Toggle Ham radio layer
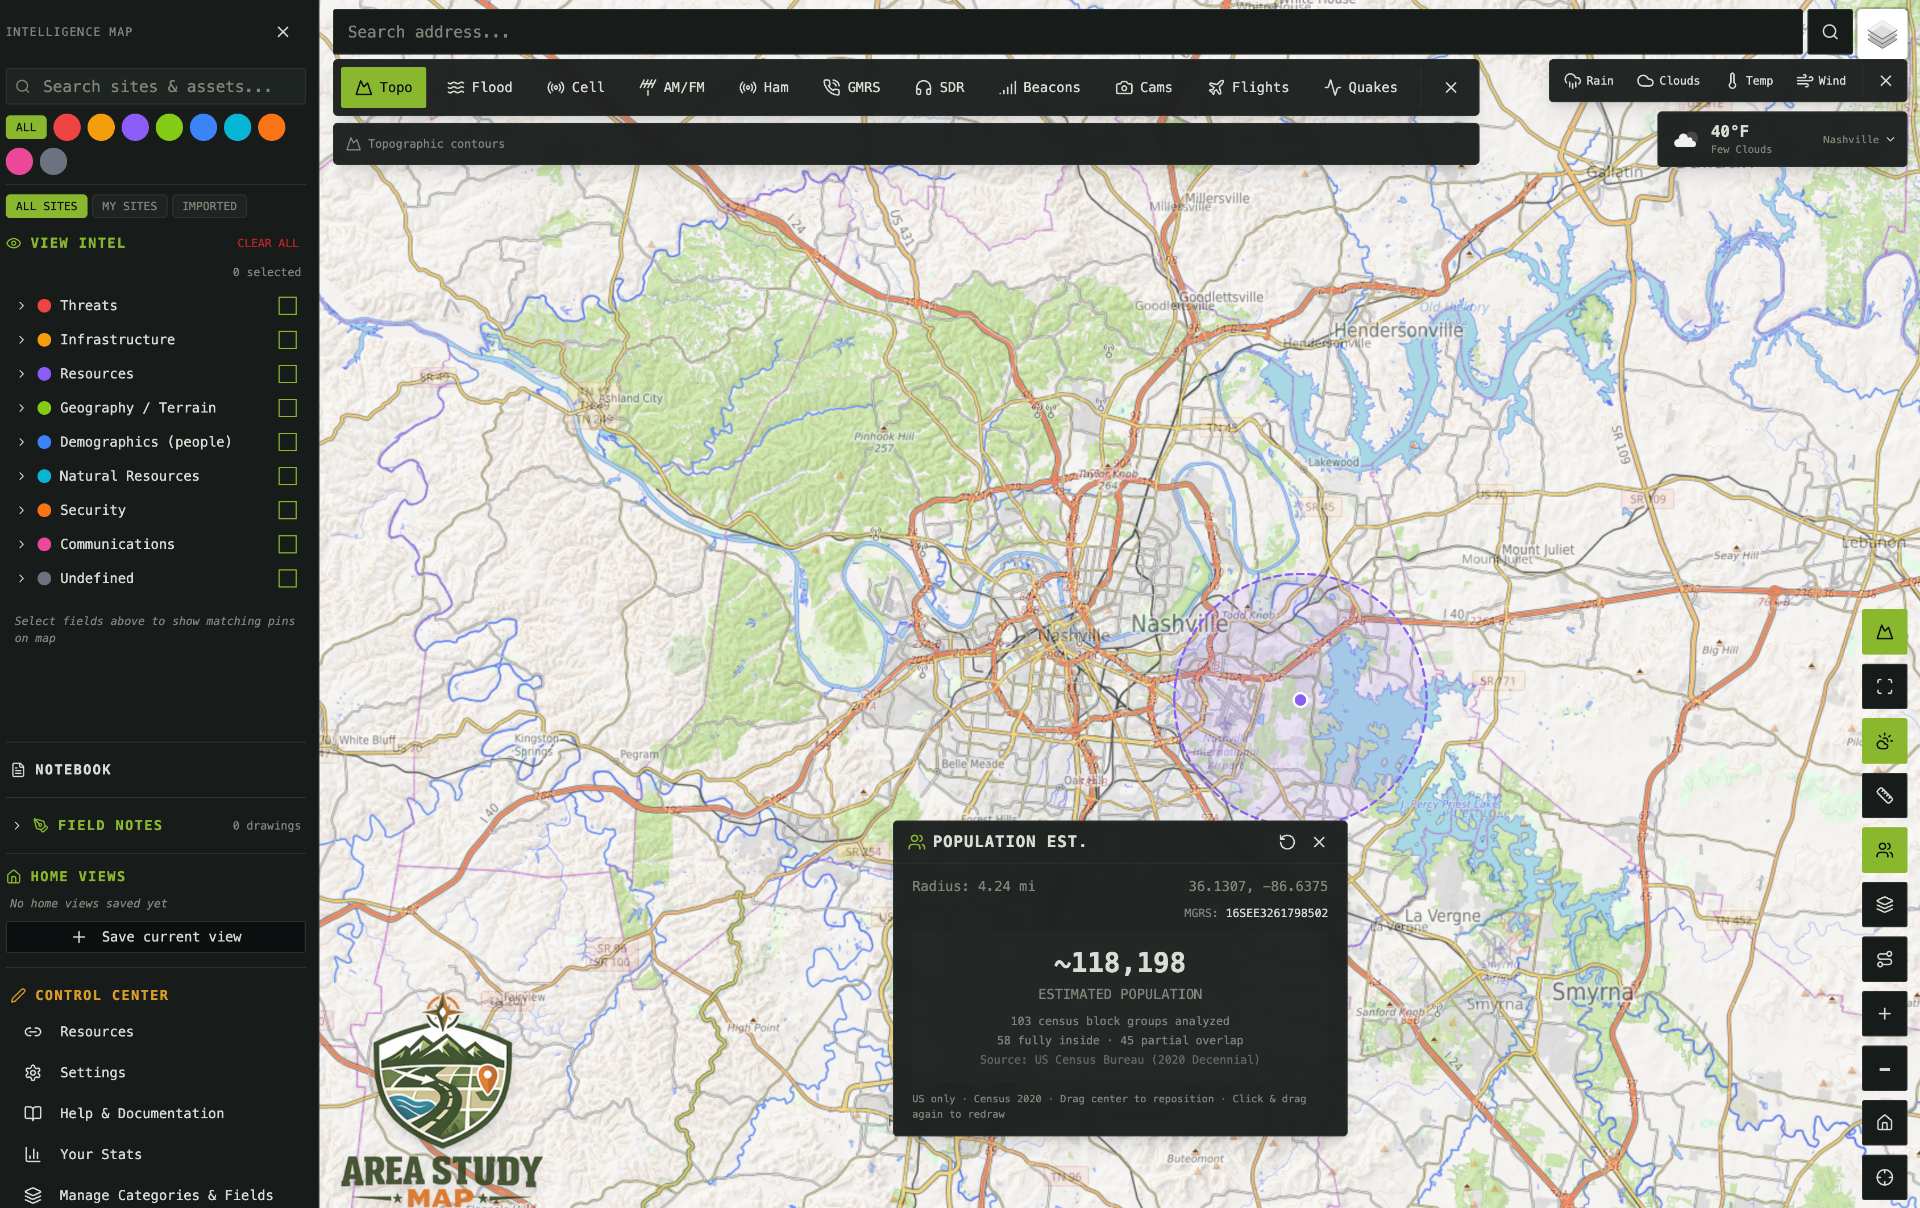Screen dimensions: 1920x1208 [x=763, y=87]
